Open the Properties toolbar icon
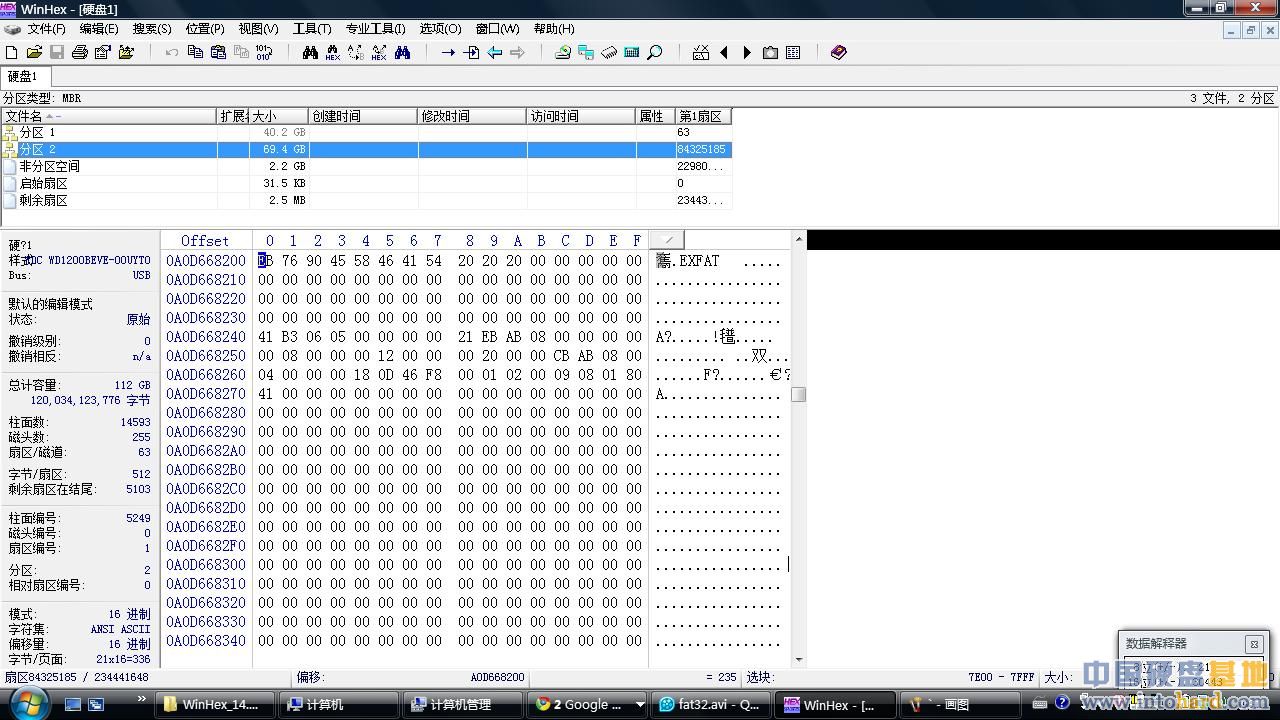1280x720 pixels. point(103,52)
